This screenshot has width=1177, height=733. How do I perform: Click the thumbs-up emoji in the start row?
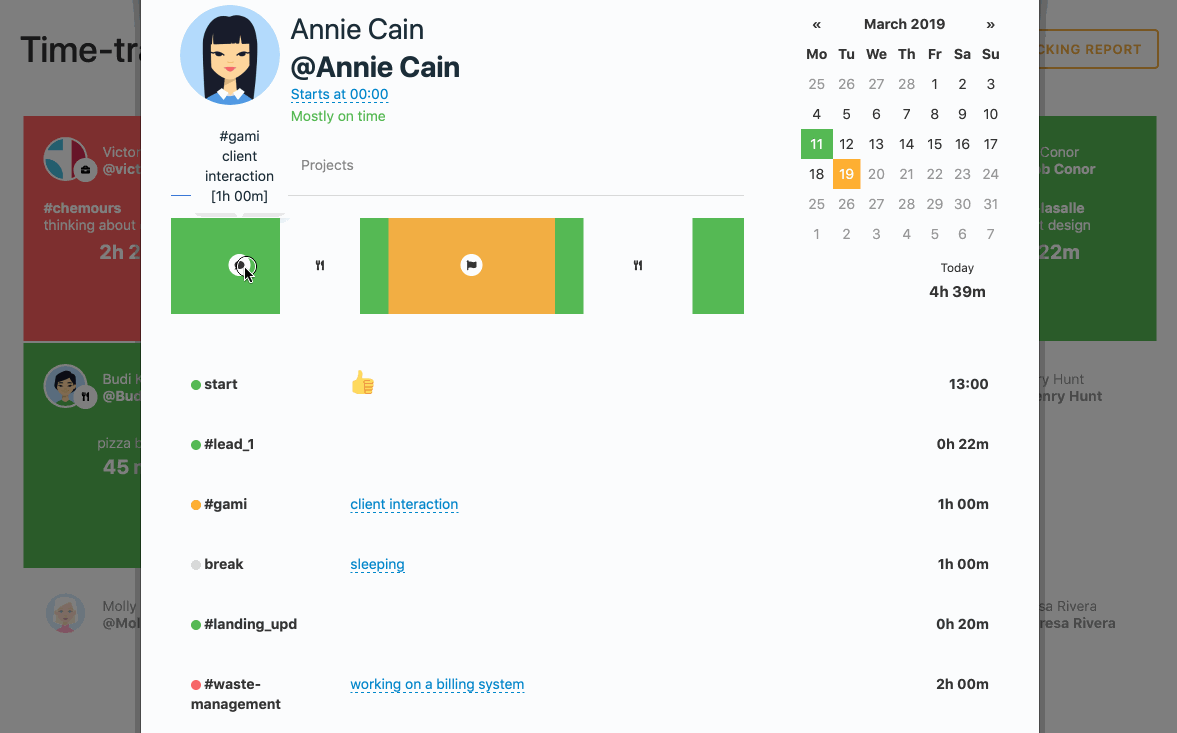[362, 383]
